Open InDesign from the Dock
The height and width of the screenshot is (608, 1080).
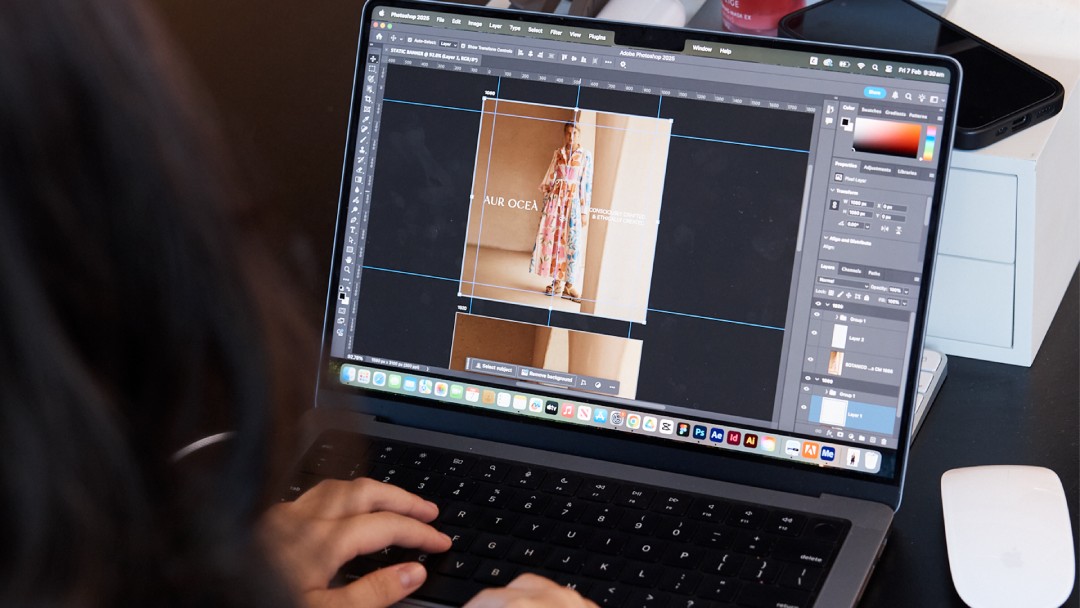[x=734, y=438]
